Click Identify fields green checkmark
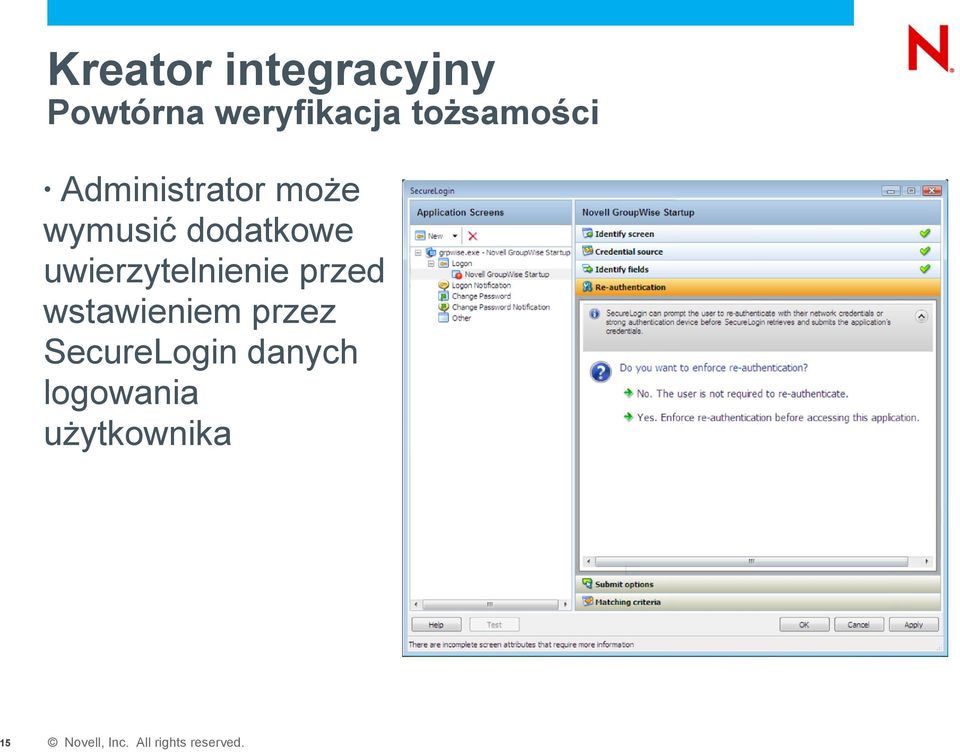The image size is (960, 752). tap(924, 269)
